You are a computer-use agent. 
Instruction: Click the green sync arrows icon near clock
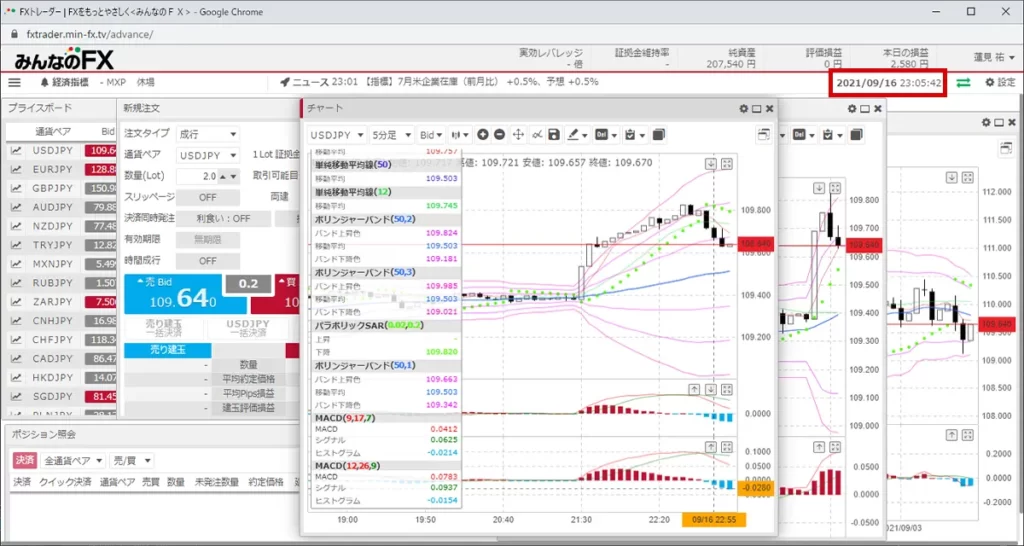point(963,82)
